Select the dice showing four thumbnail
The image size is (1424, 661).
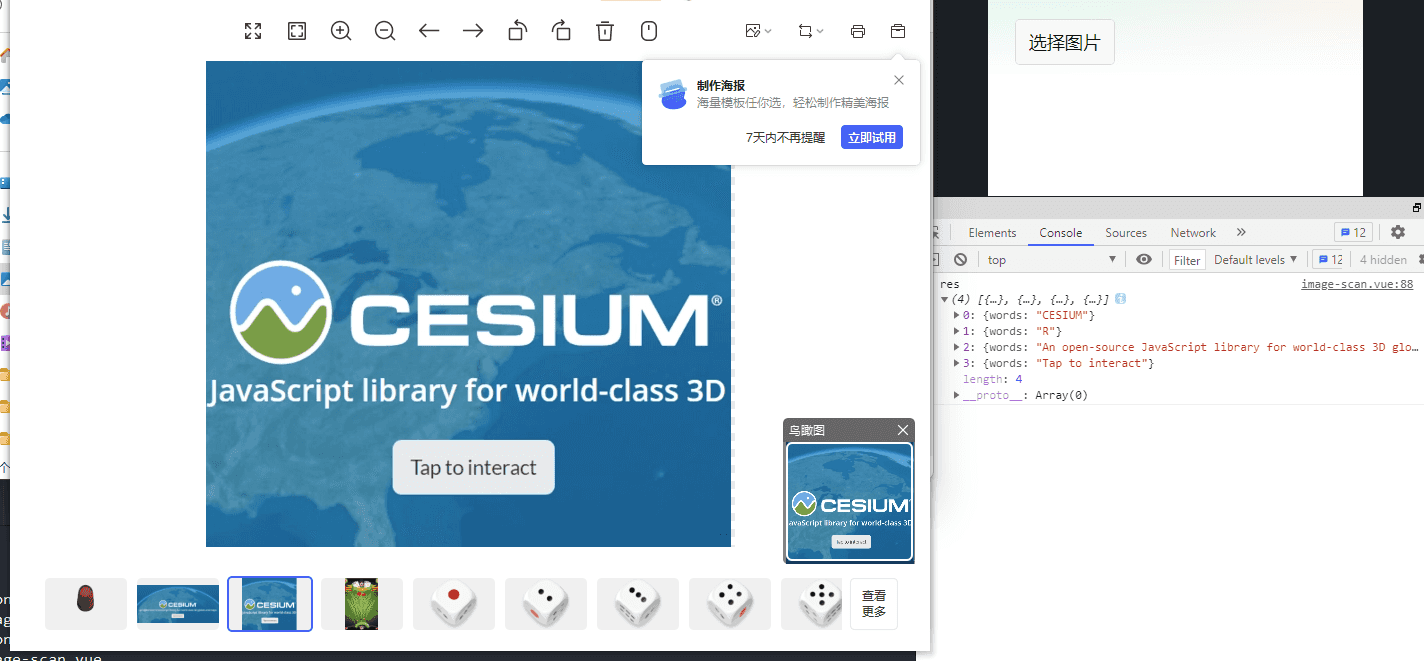tap(730, 604)
